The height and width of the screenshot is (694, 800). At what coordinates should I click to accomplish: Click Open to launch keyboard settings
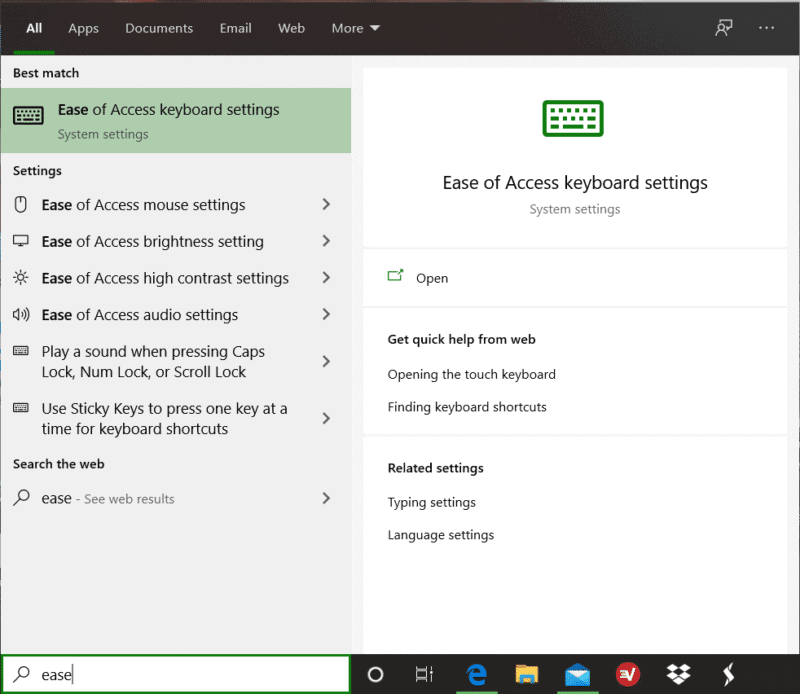(429, 279)
